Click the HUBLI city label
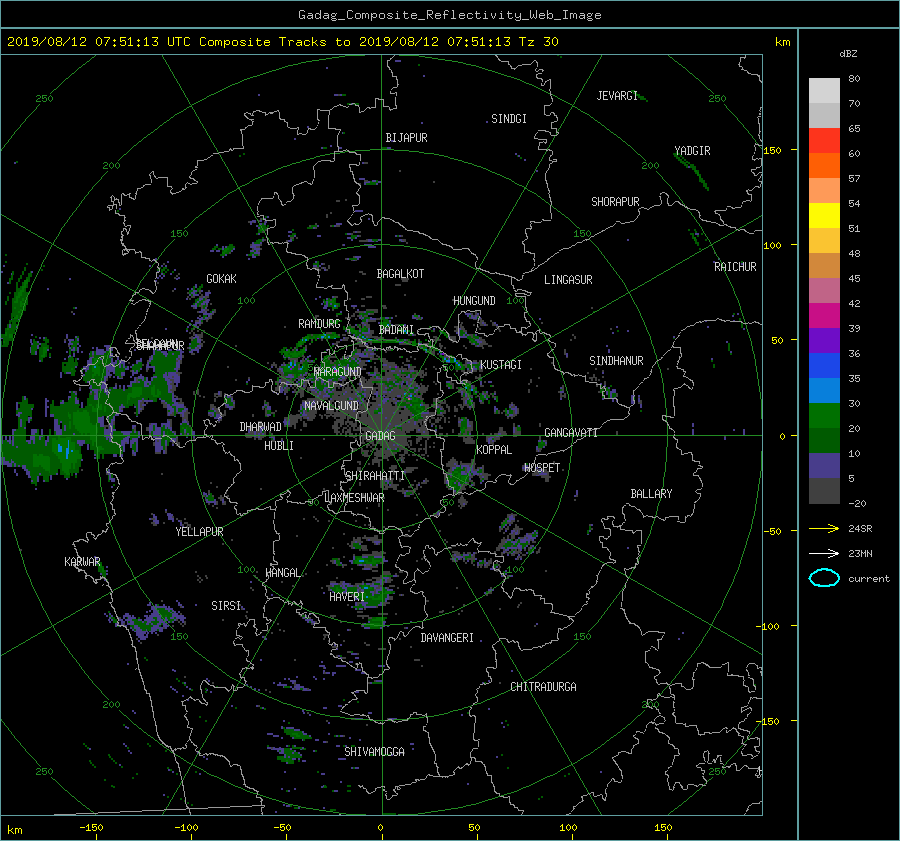 click(x=279, y=446)
